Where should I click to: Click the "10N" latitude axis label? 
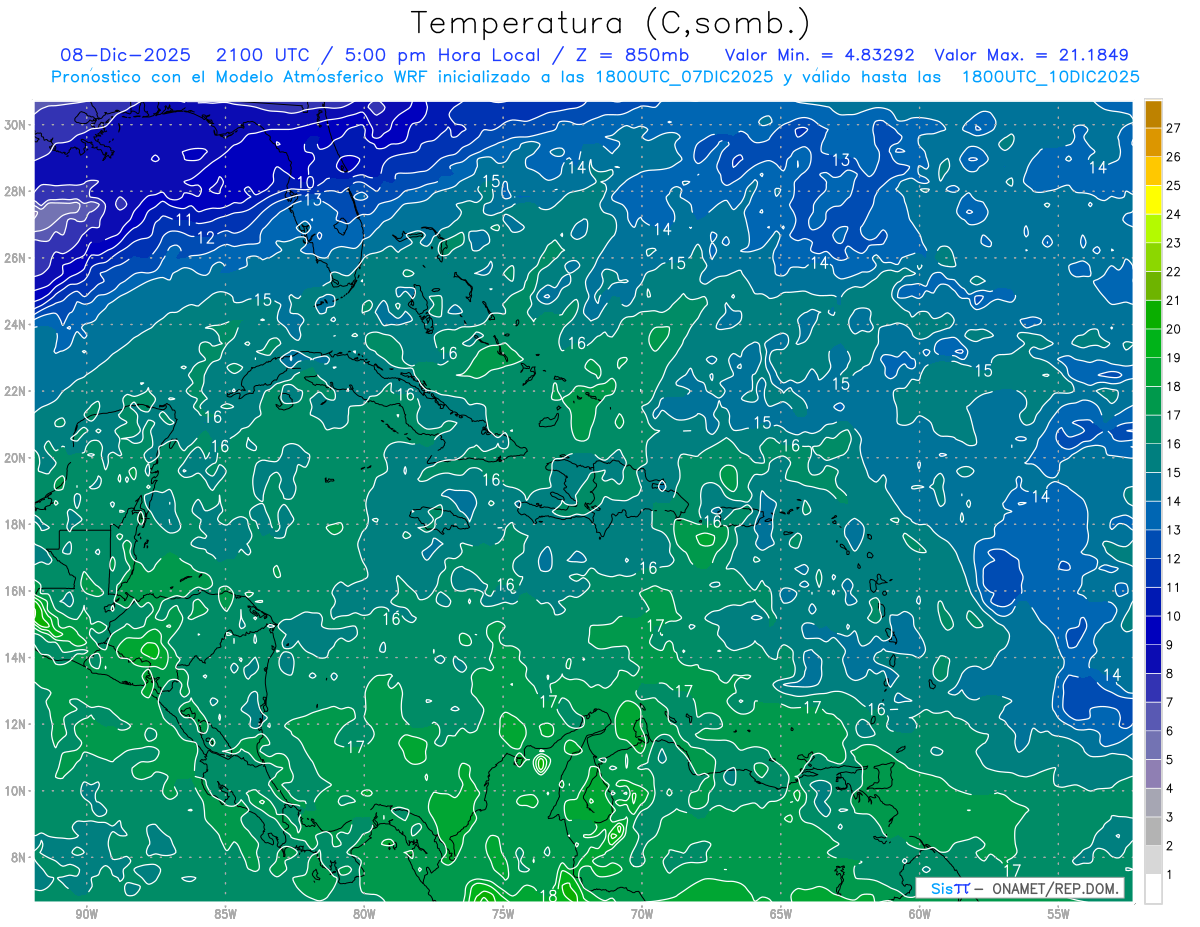(16, 790)
